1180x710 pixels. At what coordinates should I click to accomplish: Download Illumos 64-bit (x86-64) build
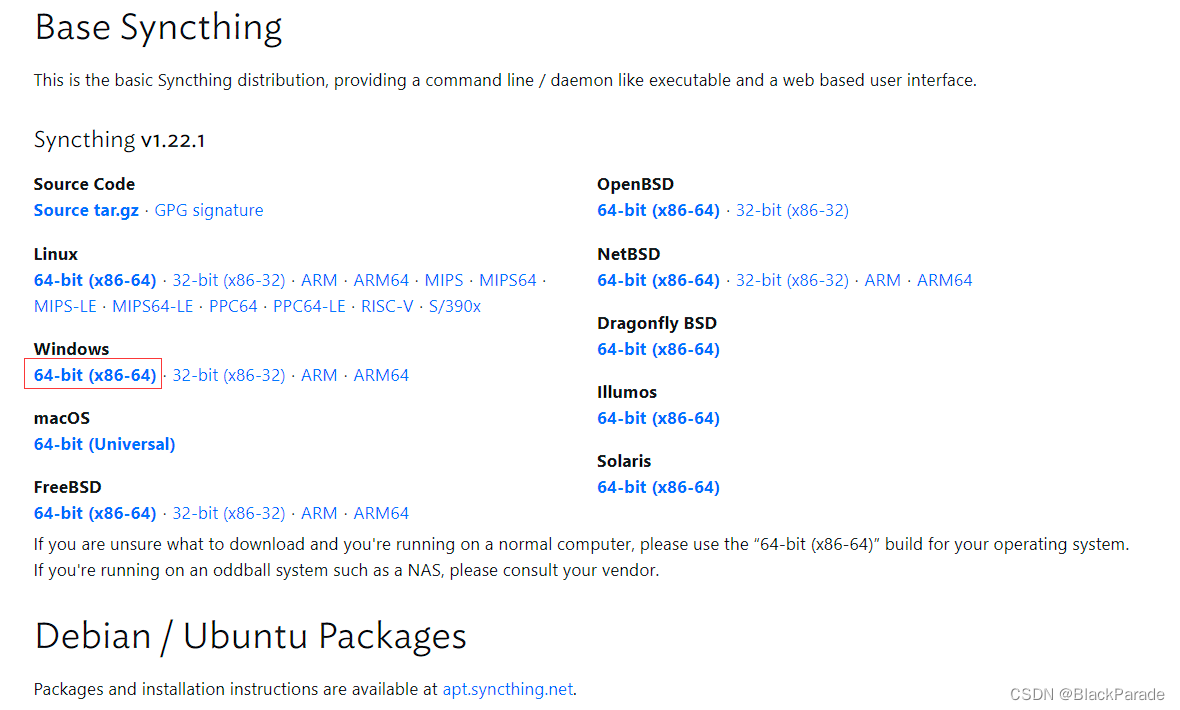pos(658,419)
